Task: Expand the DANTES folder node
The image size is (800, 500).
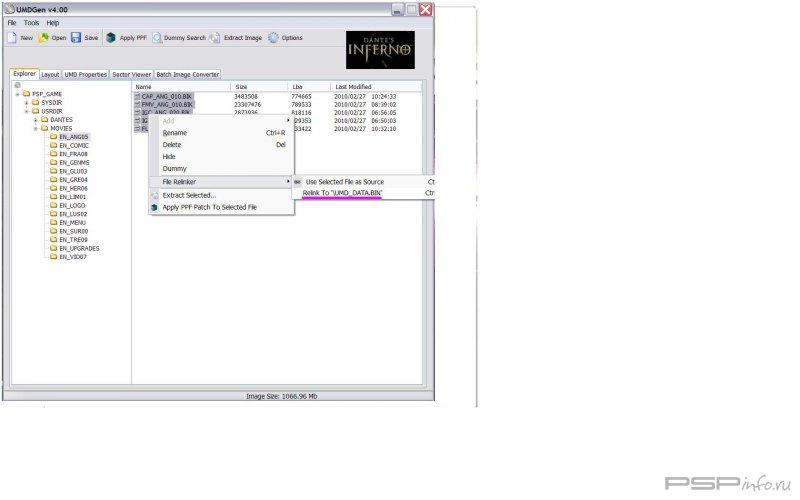Action: point(36,120)
